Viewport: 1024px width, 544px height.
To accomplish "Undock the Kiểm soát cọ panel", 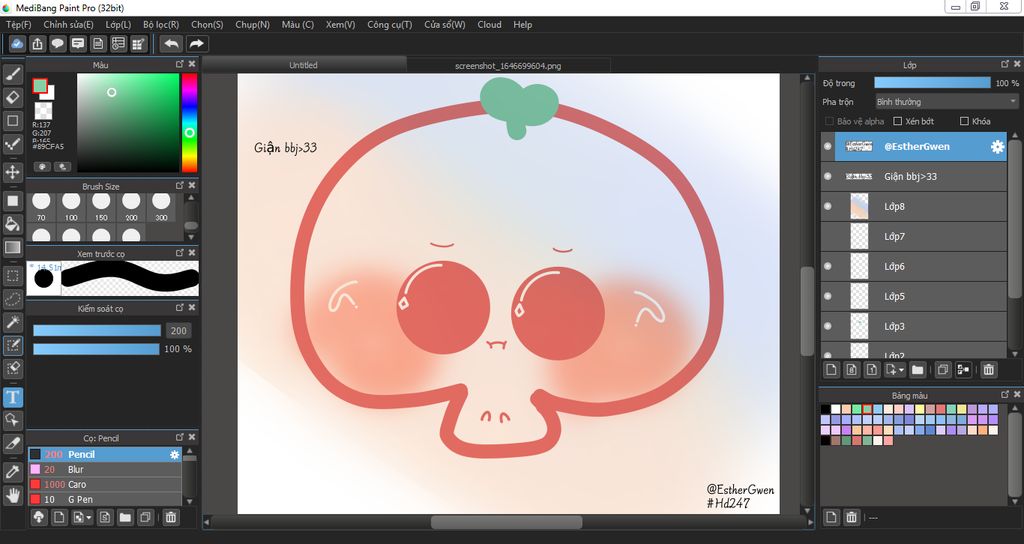I will (180, 307).
